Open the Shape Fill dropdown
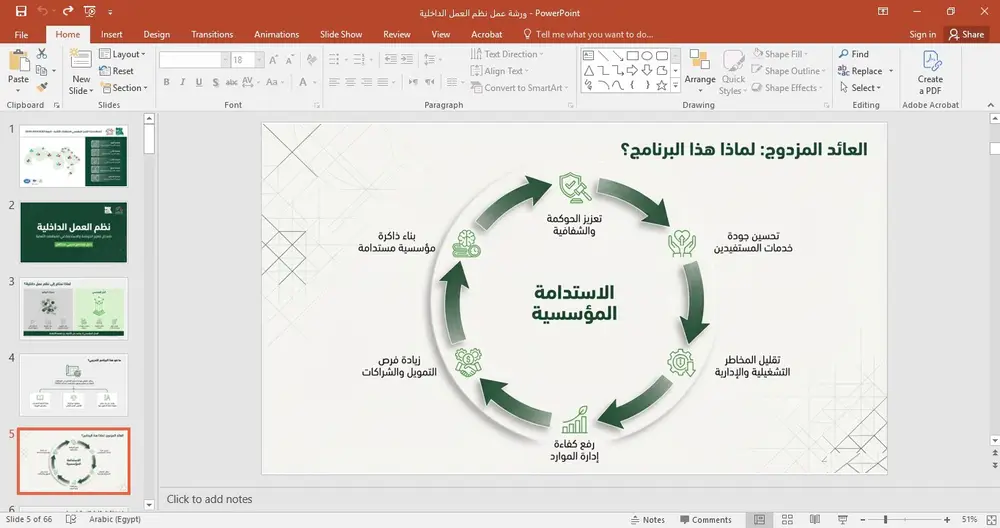This screenshot has height=528, width=1000. (x=780, y=54)
